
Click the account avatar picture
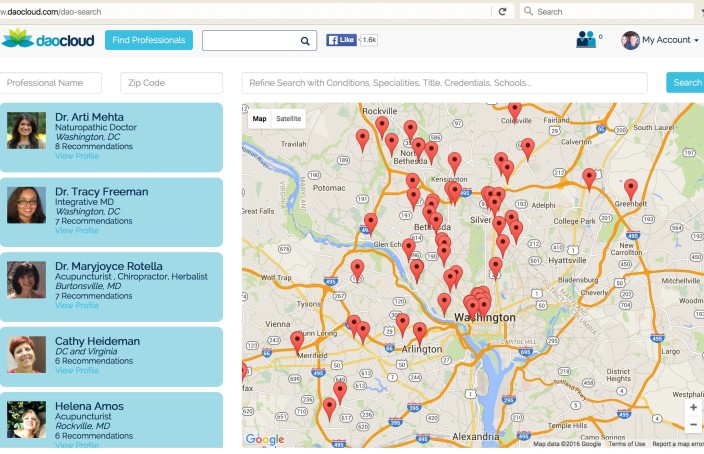tap(630, 40)
